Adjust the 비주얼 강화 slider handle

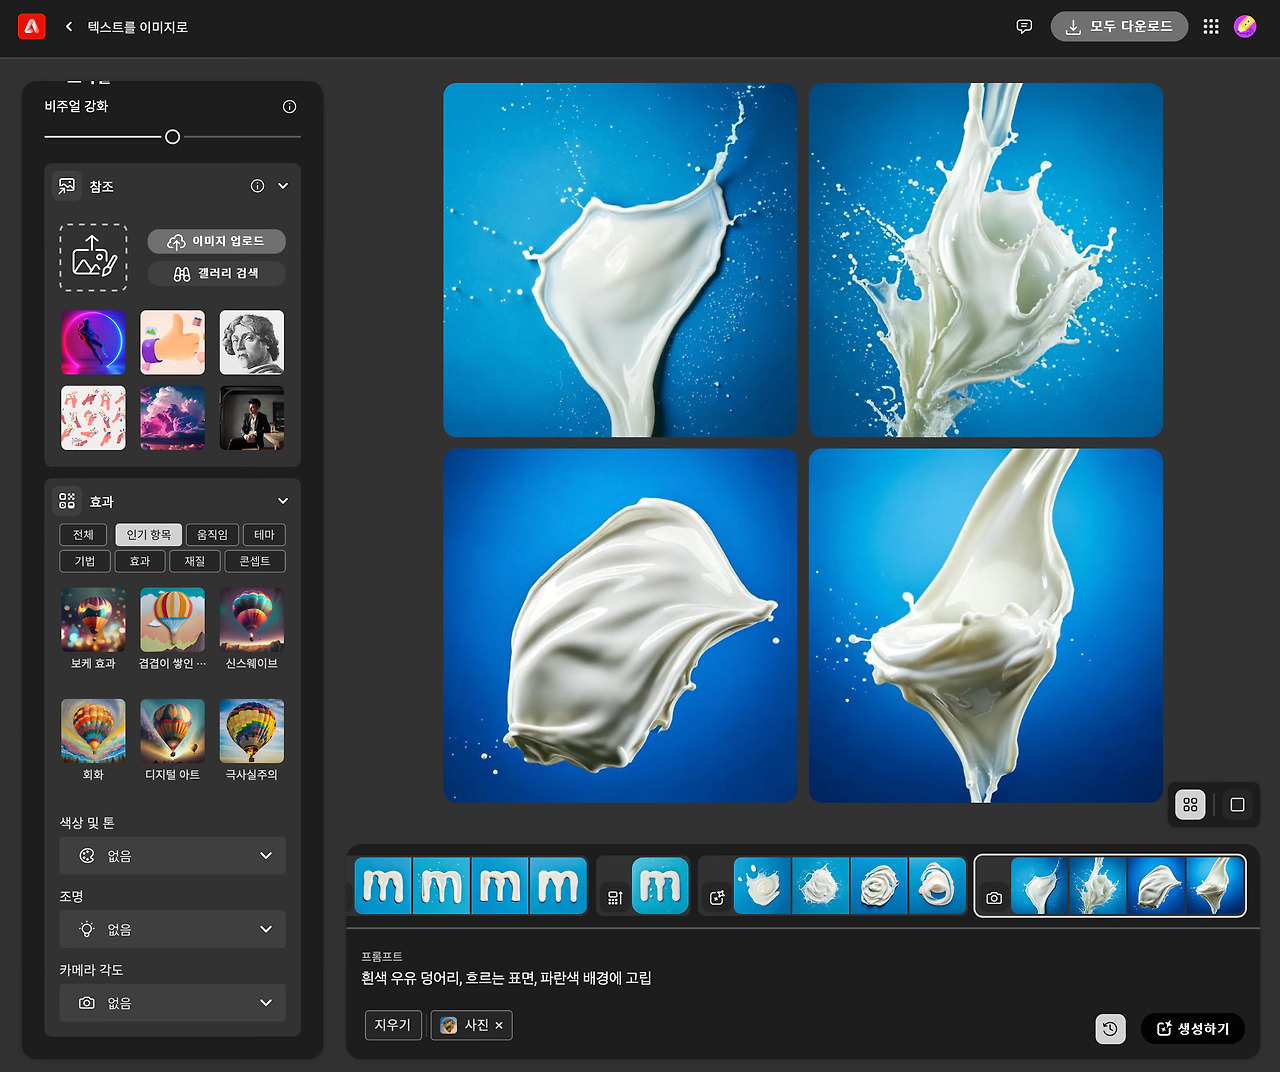[x=172, y=137]
